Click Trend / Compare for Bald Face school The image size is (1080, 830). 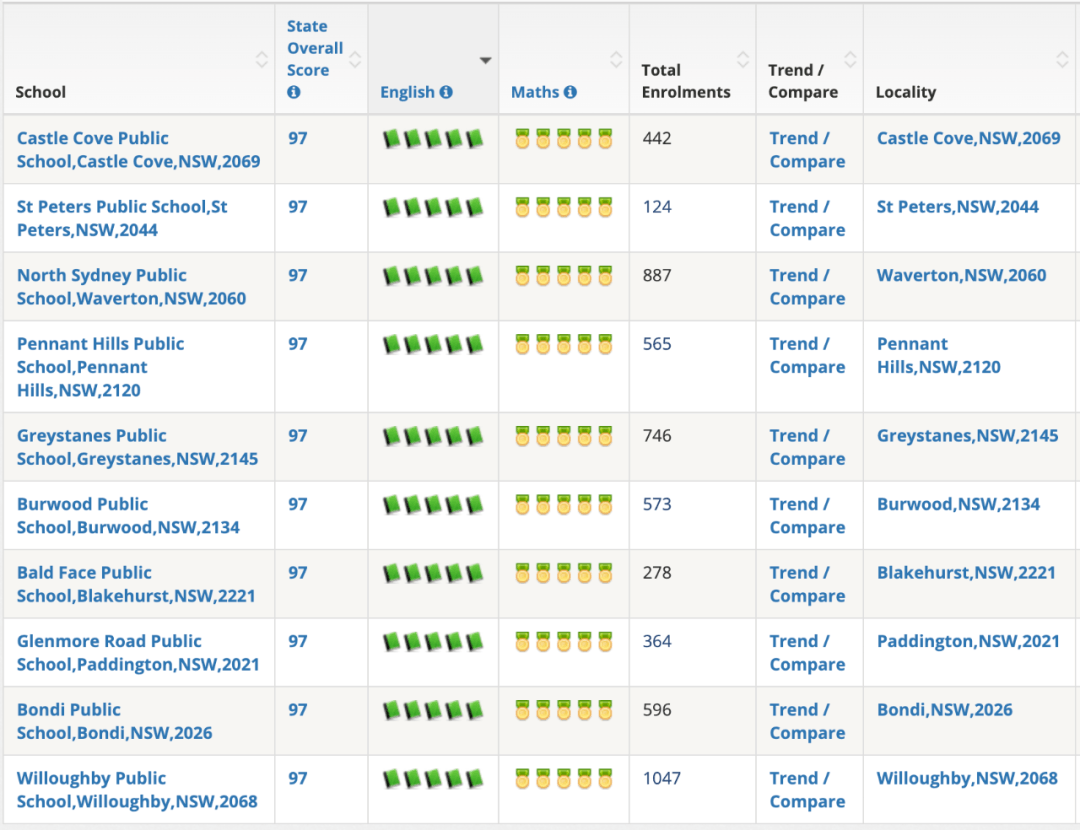[807, 584]
